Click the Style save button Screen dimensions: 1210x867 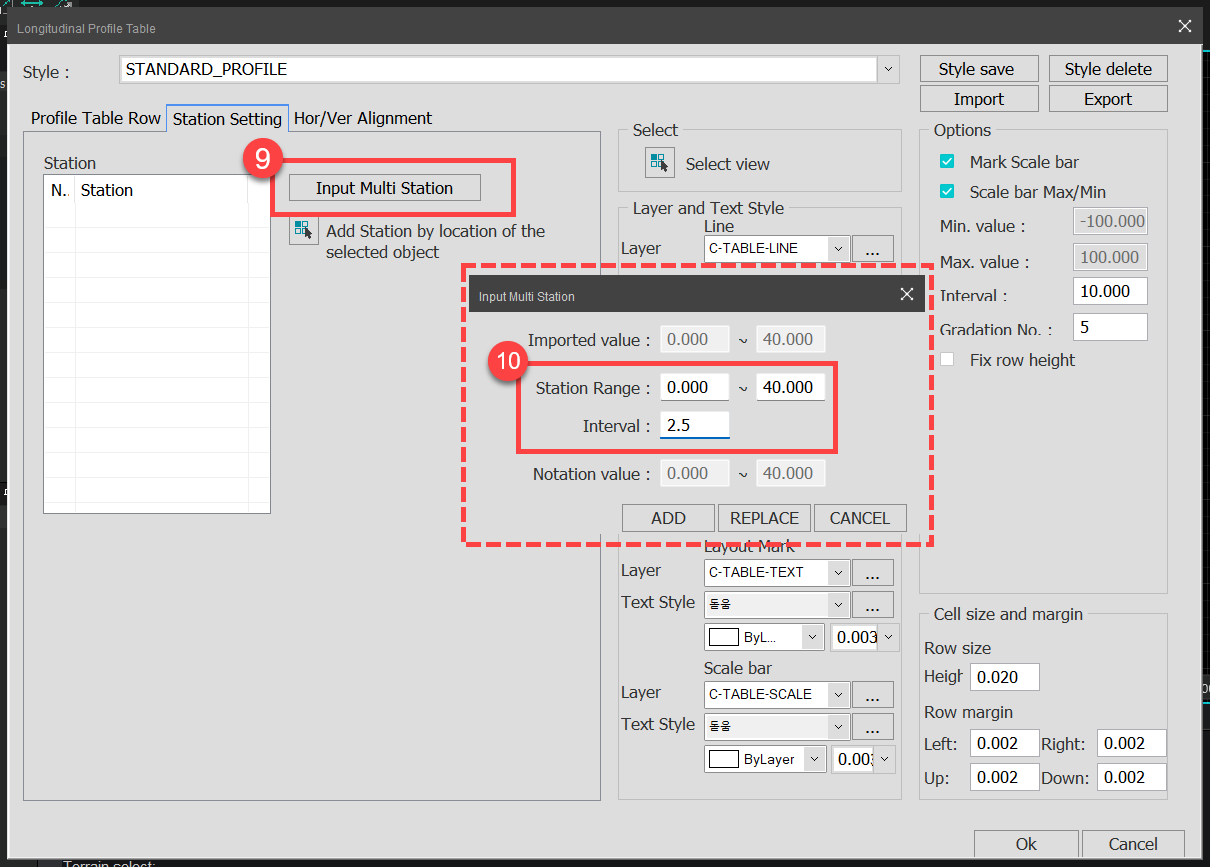point(979,68)
